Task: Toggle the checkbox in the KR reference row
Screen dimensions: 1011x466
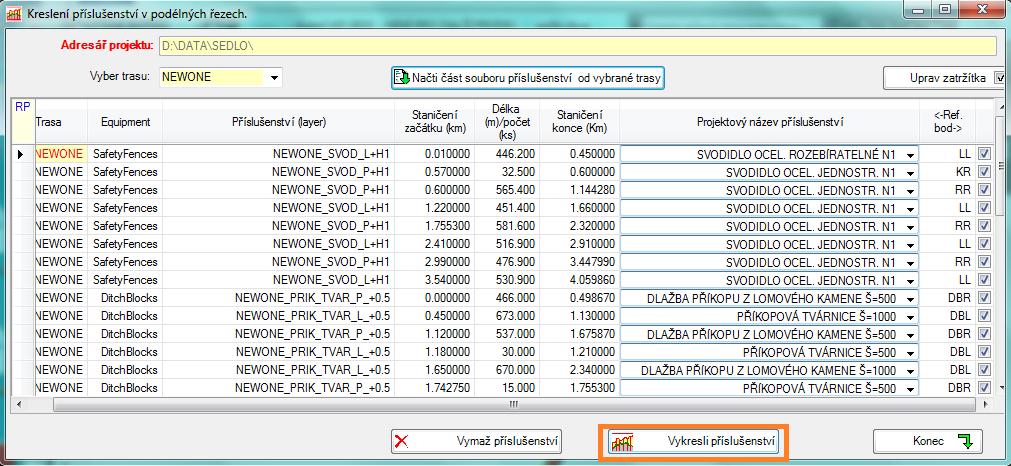Action: tap(984, 172)
